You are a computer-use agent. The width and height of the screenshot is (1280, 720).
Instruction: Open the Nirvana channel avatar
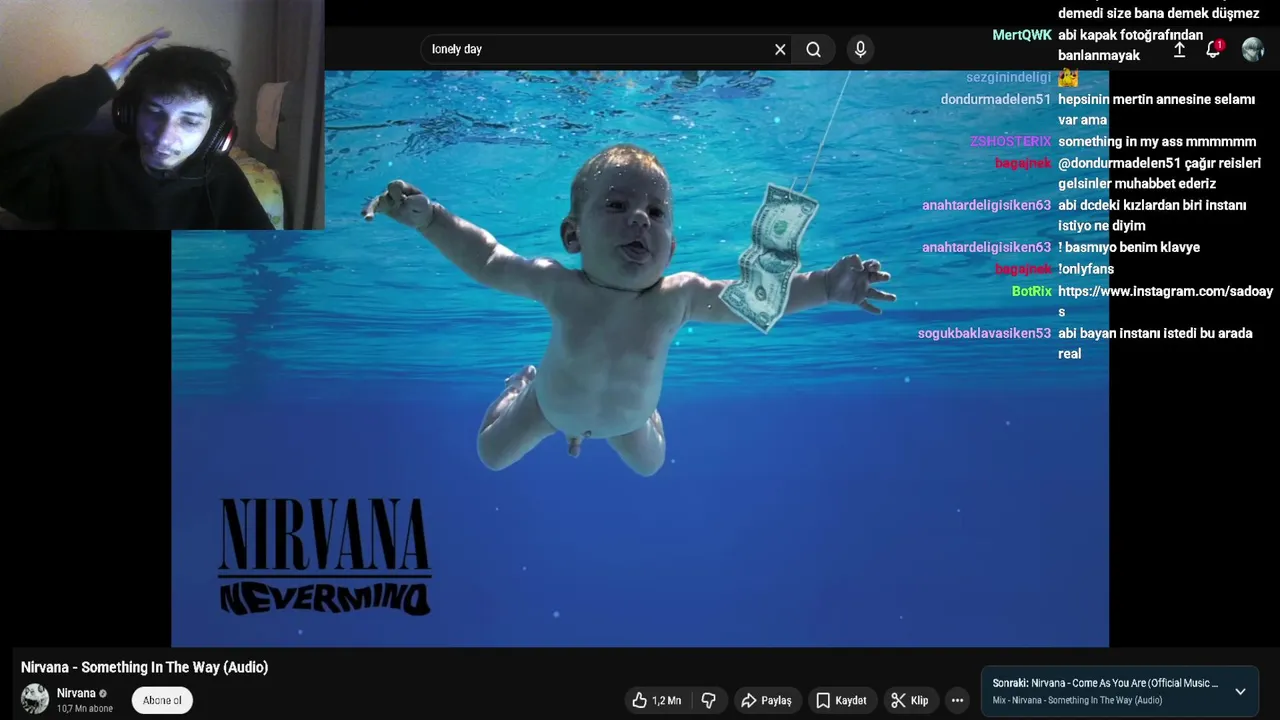[35, 699]
